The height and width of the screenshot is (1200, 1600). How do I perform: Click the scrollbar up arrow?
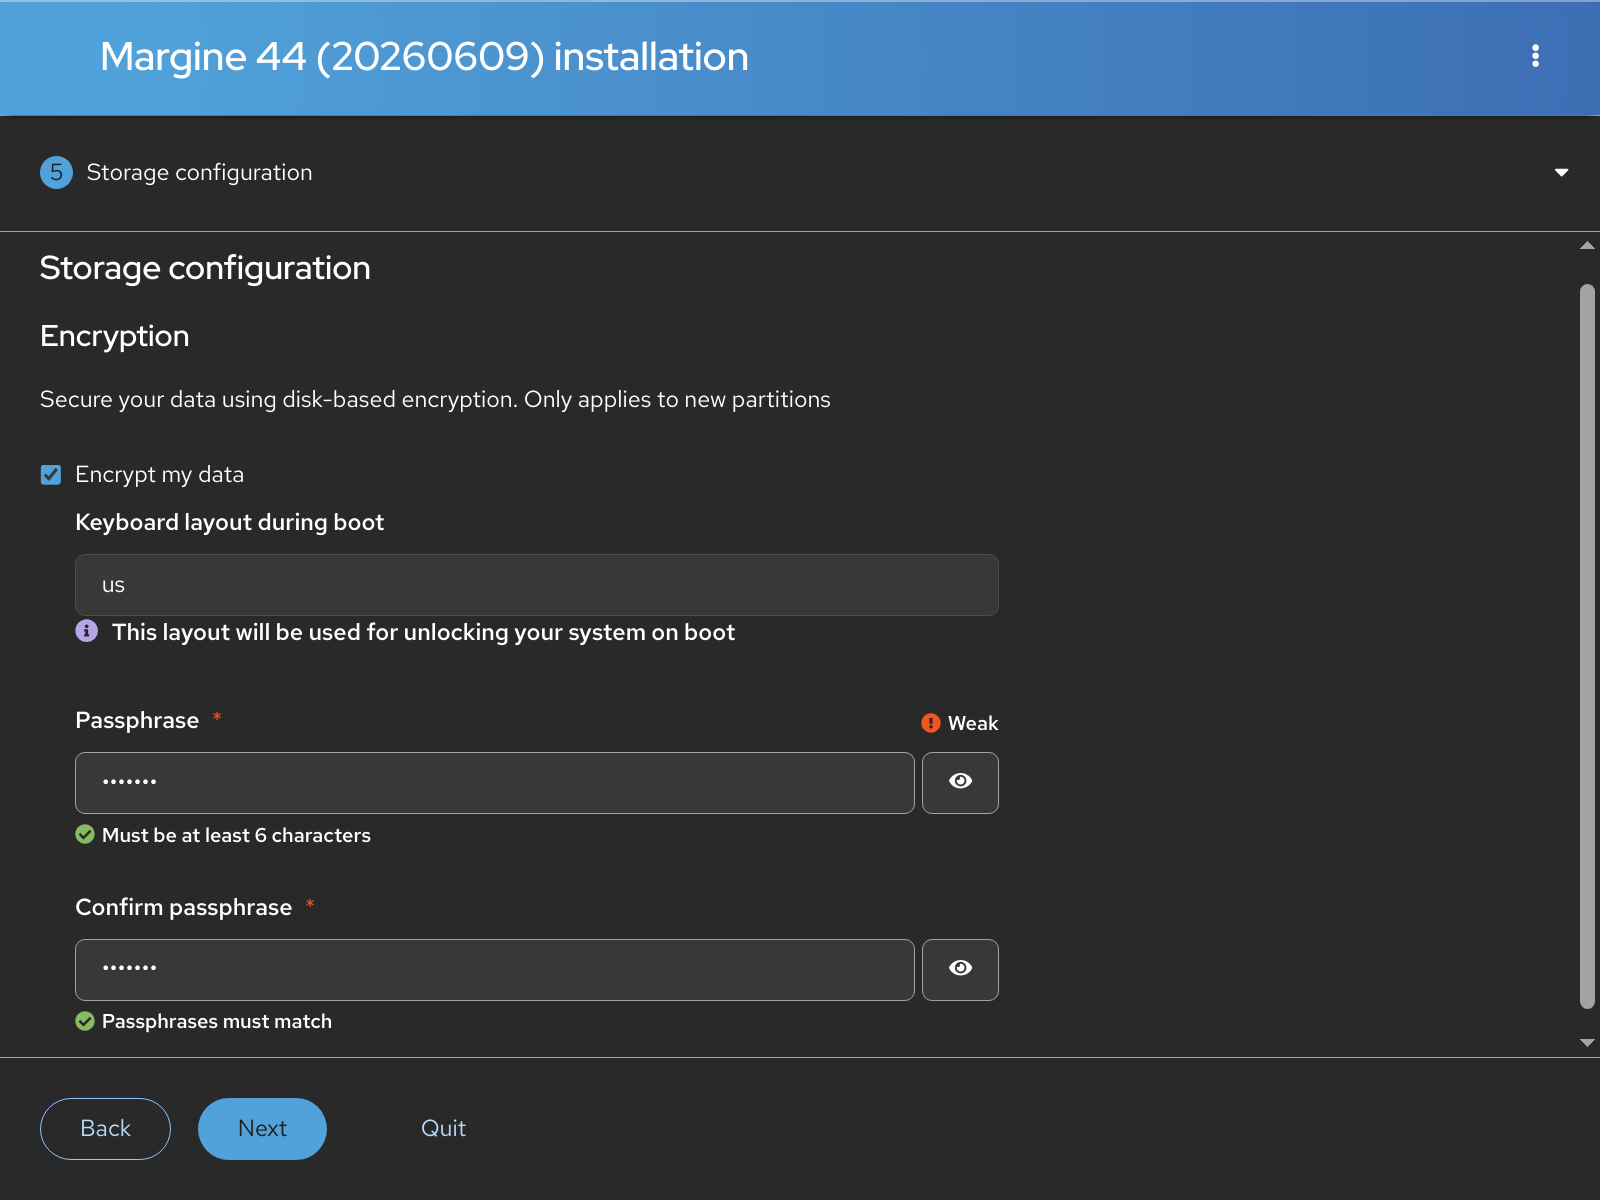pyautogui.click(x=1587, y=246)
